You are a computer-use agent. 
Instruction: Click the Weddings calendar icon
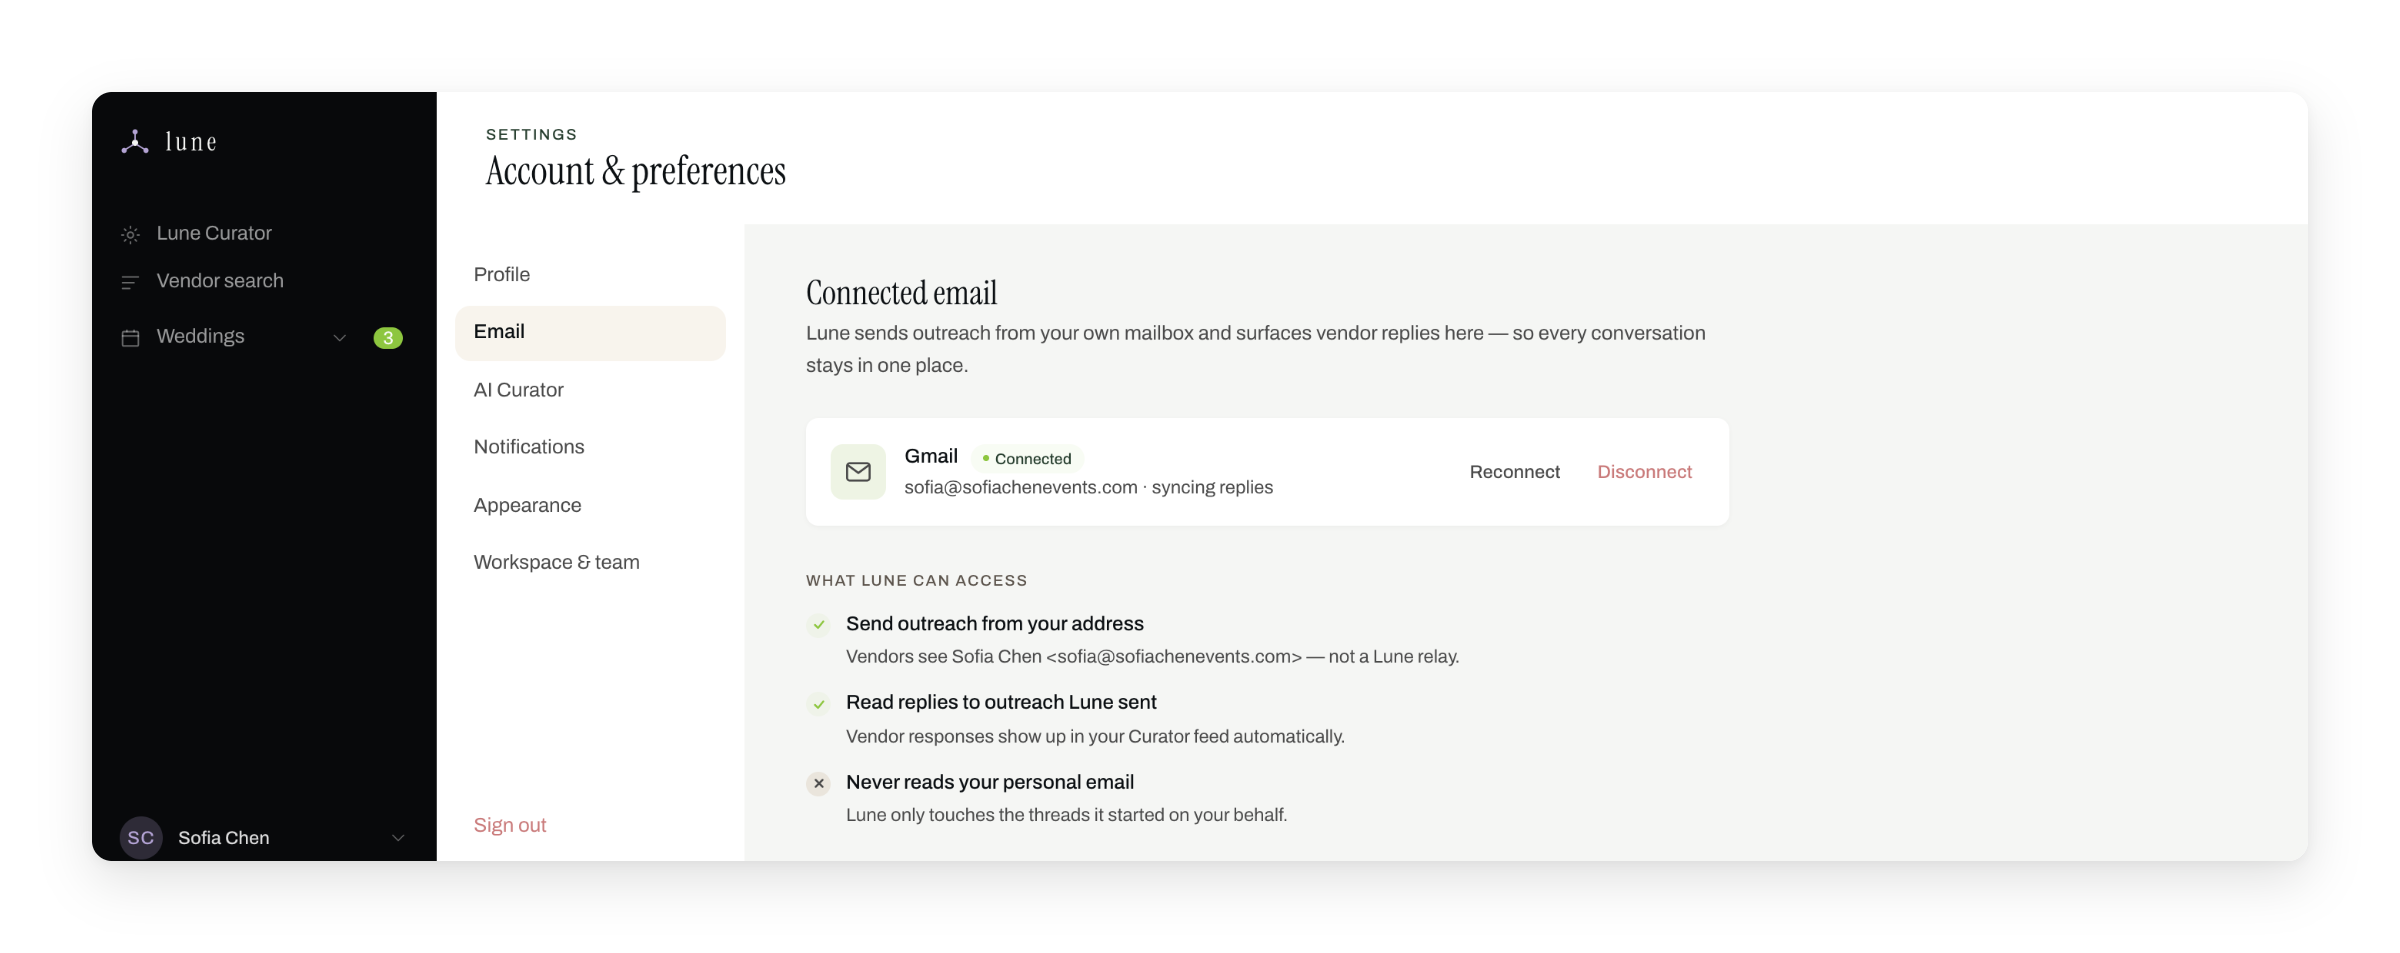[130, 338]
